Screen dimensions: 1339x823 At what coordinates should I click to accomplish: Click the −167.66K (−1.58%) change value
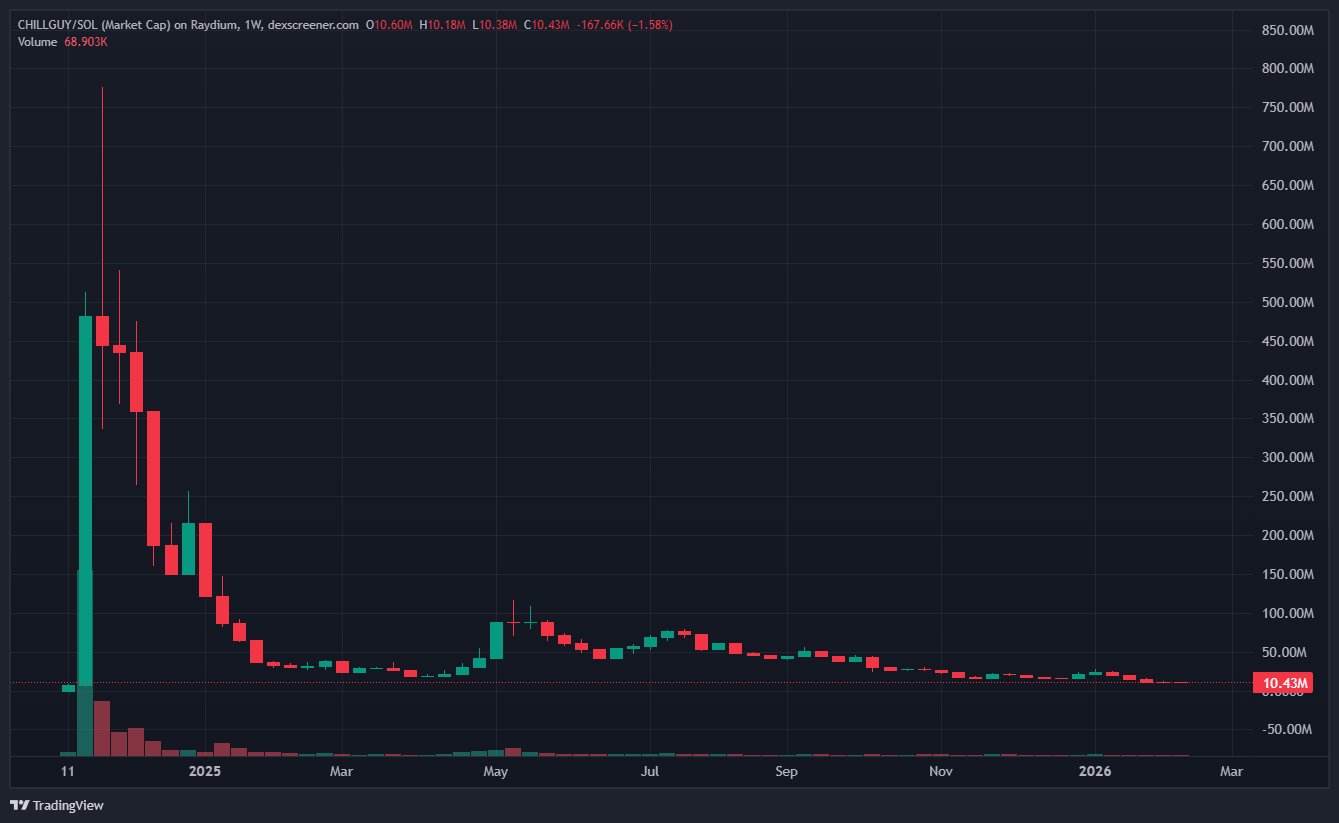coord(624,25)
